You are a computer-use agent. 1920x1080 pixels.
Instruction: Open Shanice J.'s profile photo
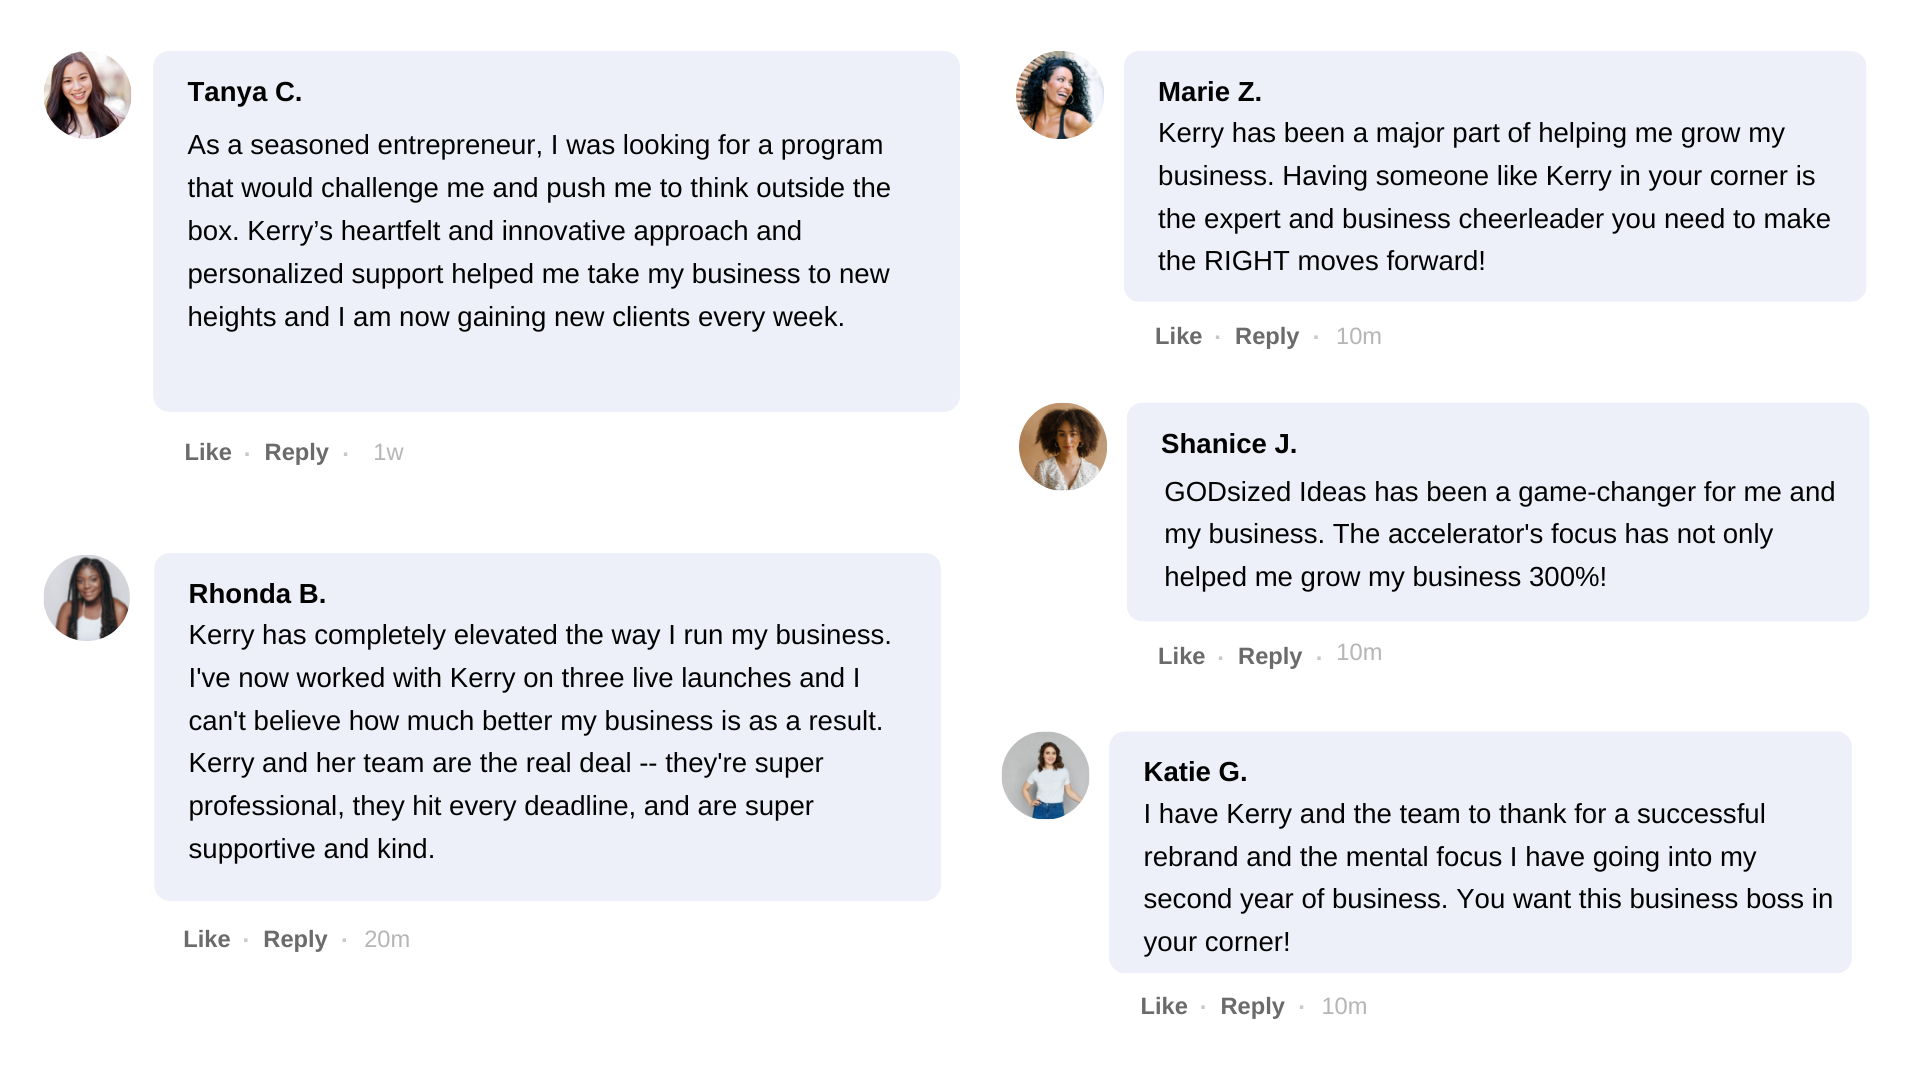pyautogui.click(x=1063, y=447)
